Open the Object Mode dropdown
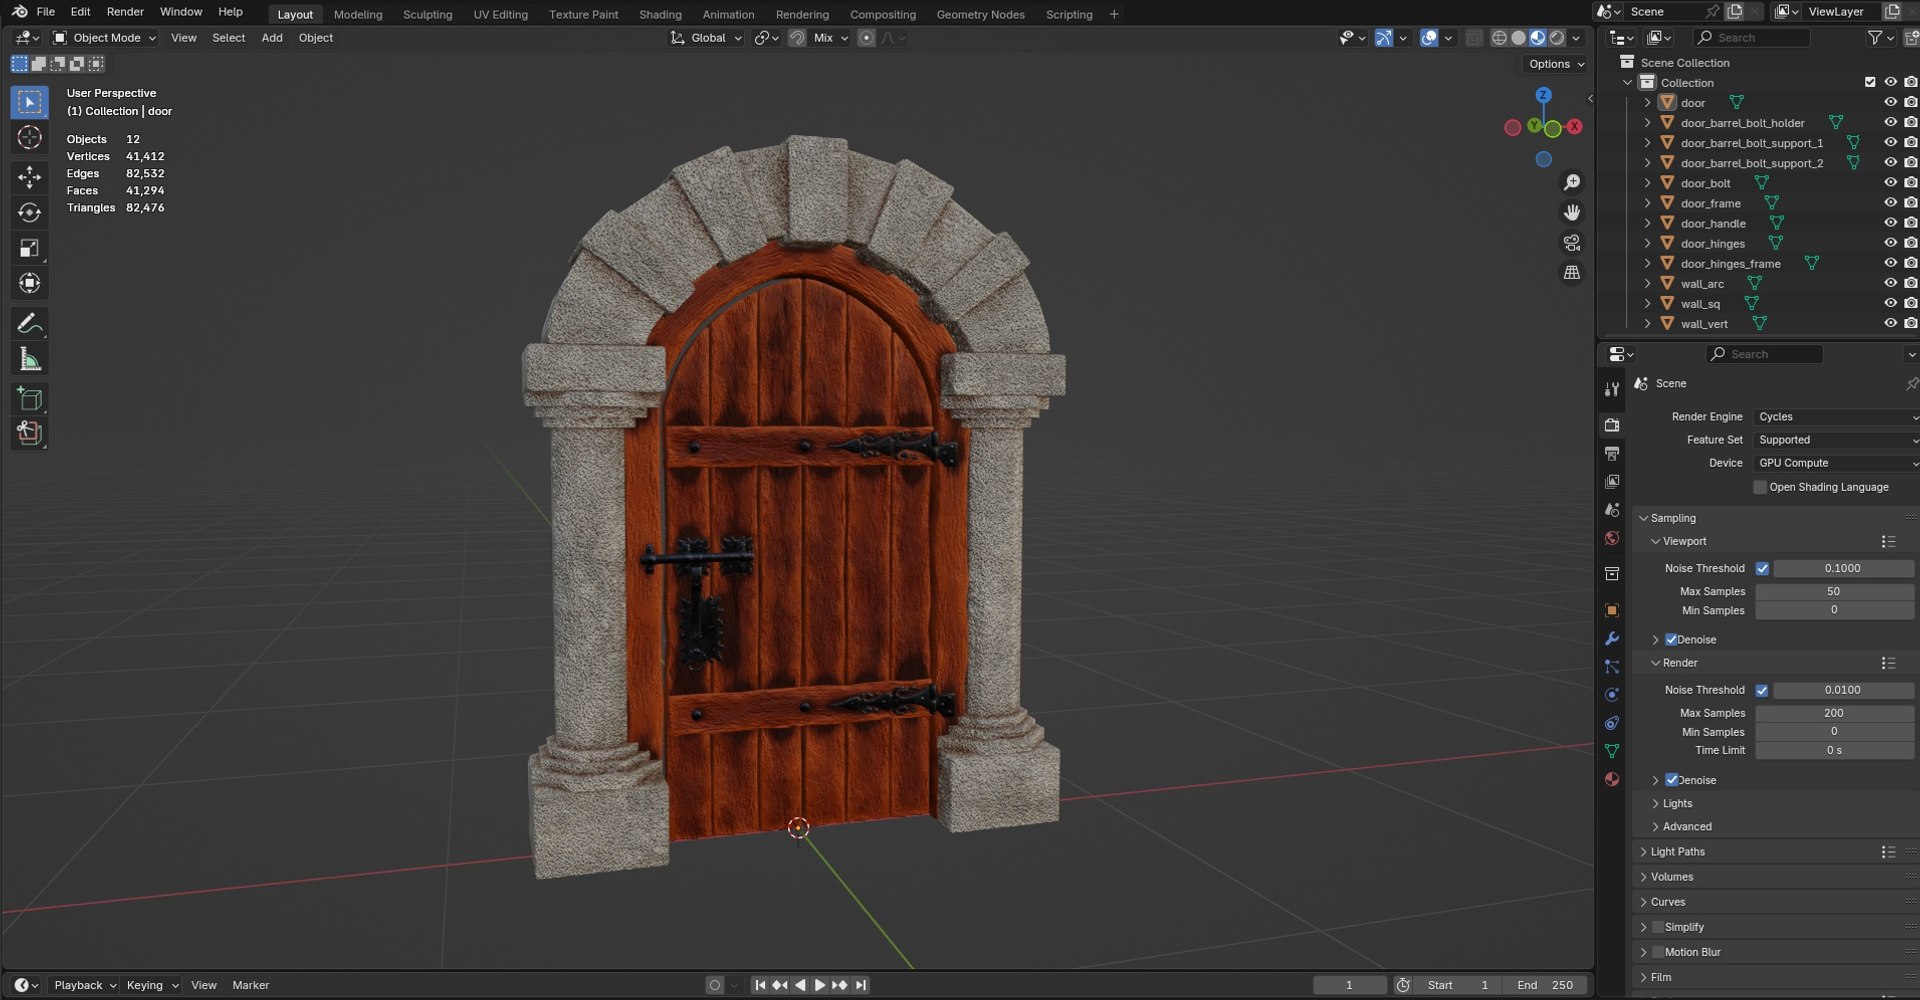The height and width of the screenshot is (1000, 1920). click(x=105, y=38)
